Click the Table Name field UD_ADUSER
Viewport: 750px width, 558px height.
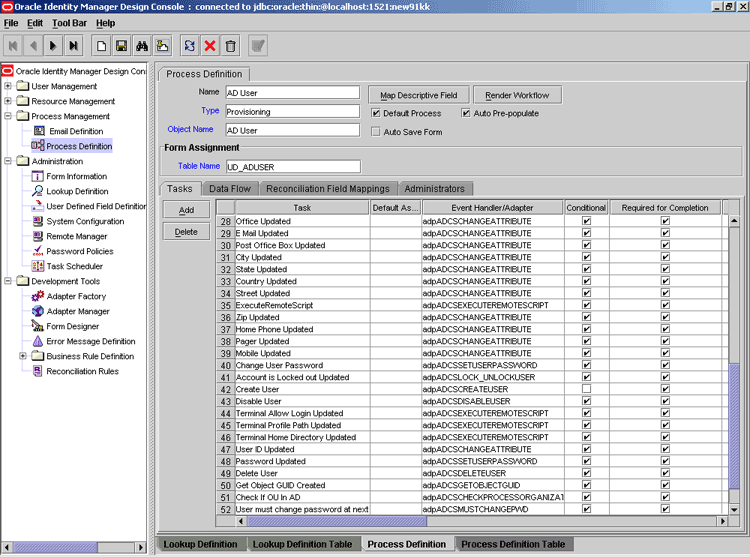(293, 167)
